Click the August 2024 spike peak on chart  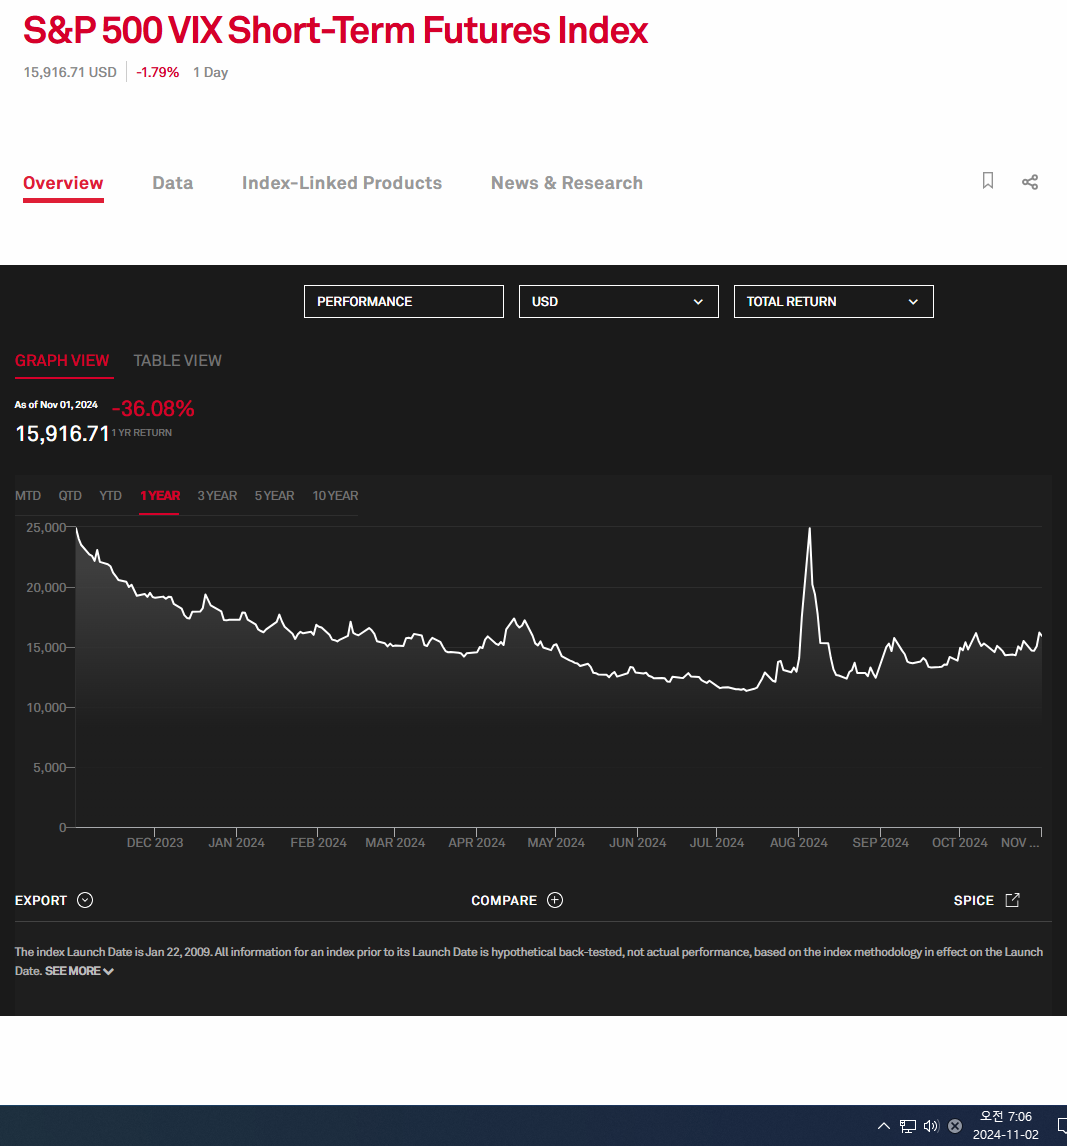[x=809, y=528]
